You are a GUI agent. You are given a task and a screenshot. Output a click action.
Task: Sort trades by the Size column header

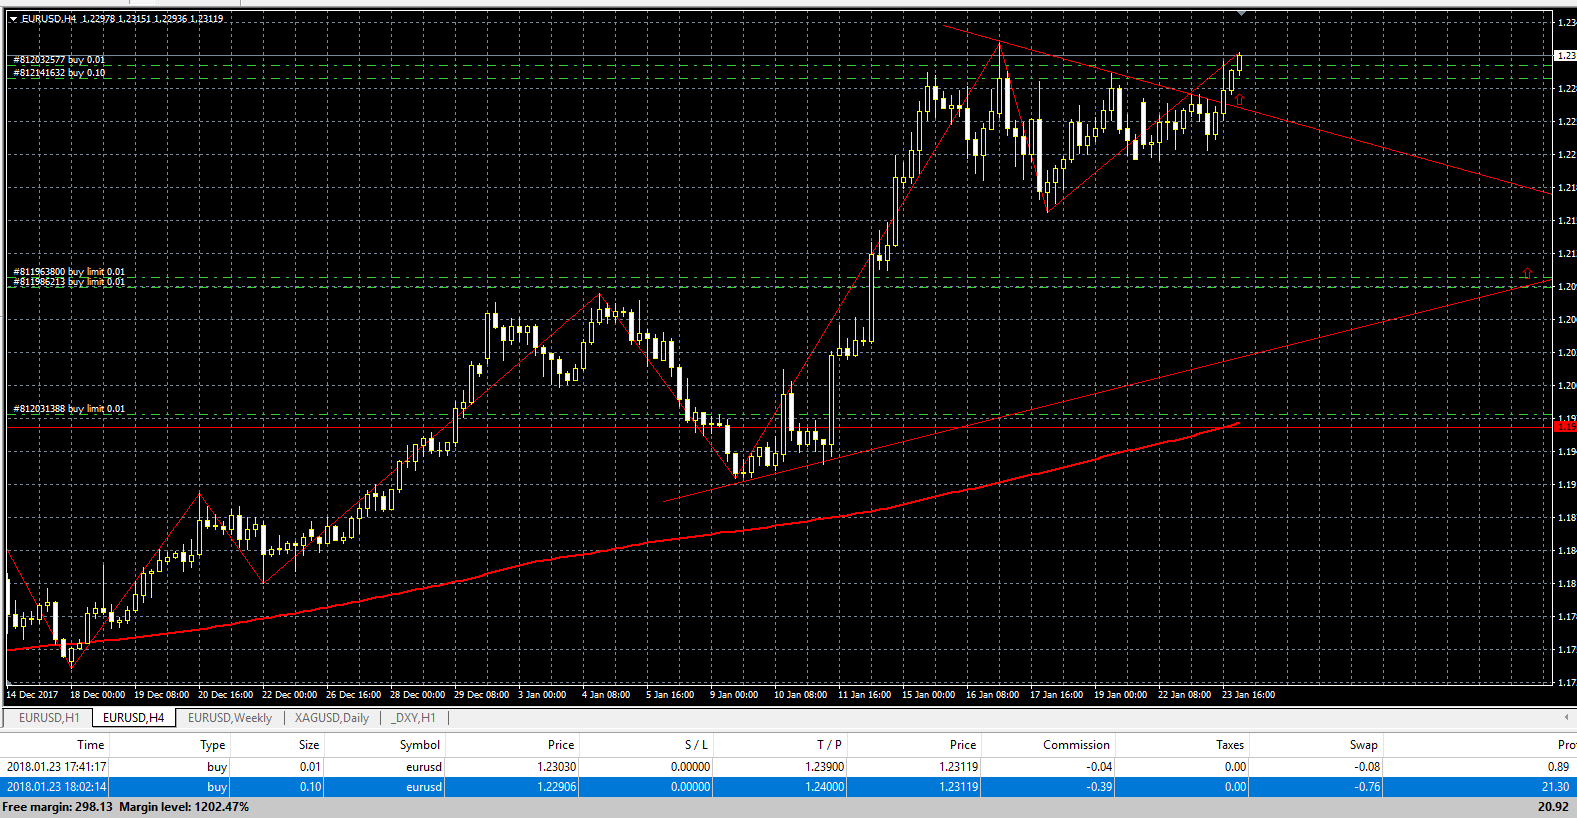[278, 745]
